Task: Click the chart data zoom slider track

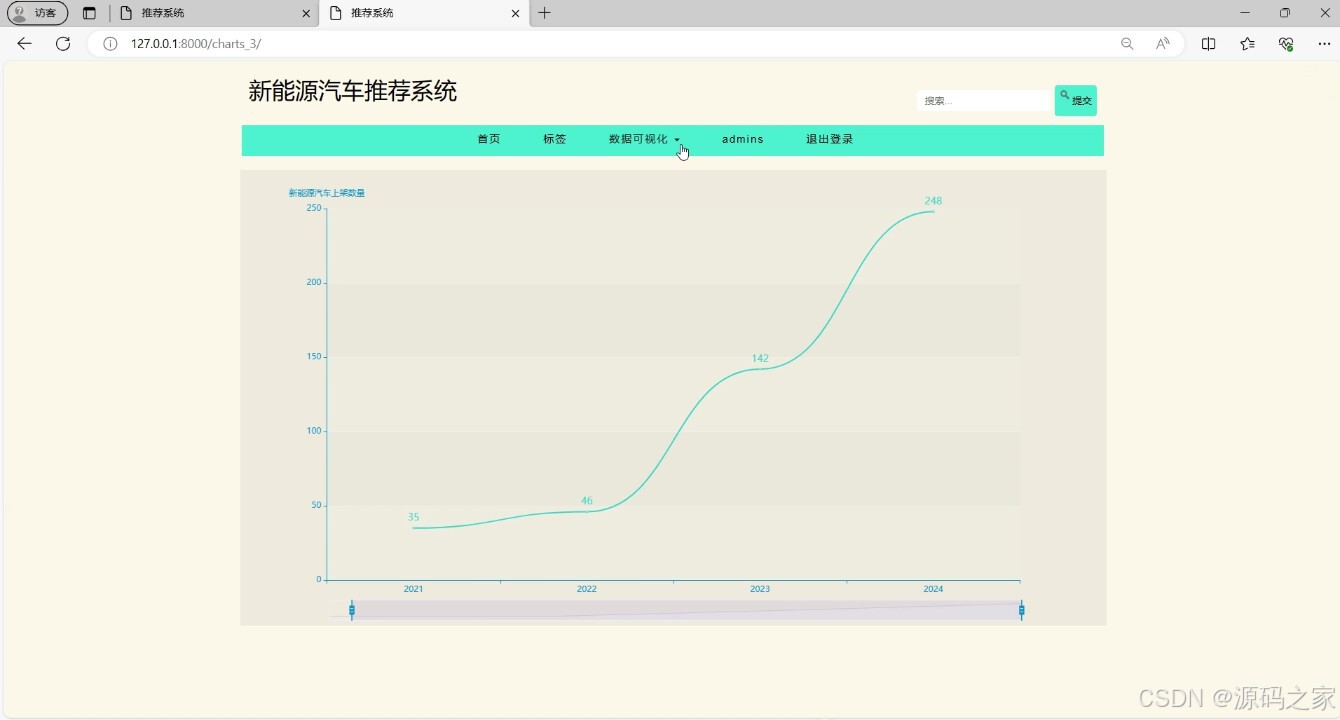Action: click(x=686, y=610)
